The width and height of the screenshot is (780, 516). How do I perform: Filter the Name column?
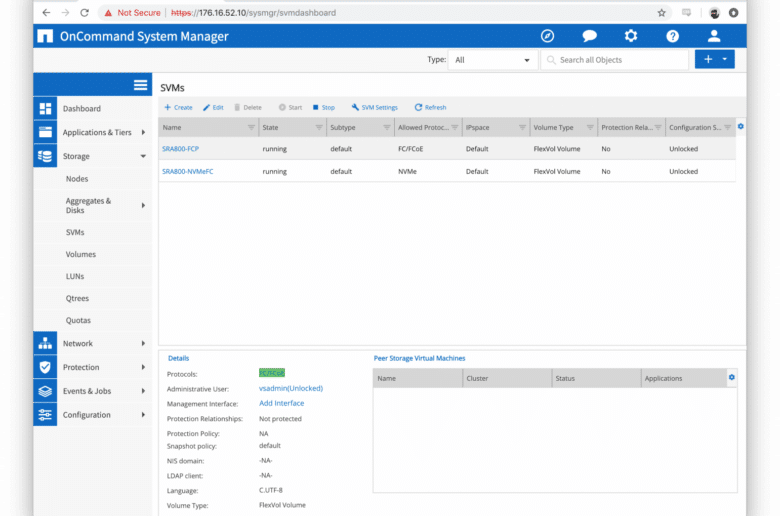pyautogui.click(x=251, y=127)
